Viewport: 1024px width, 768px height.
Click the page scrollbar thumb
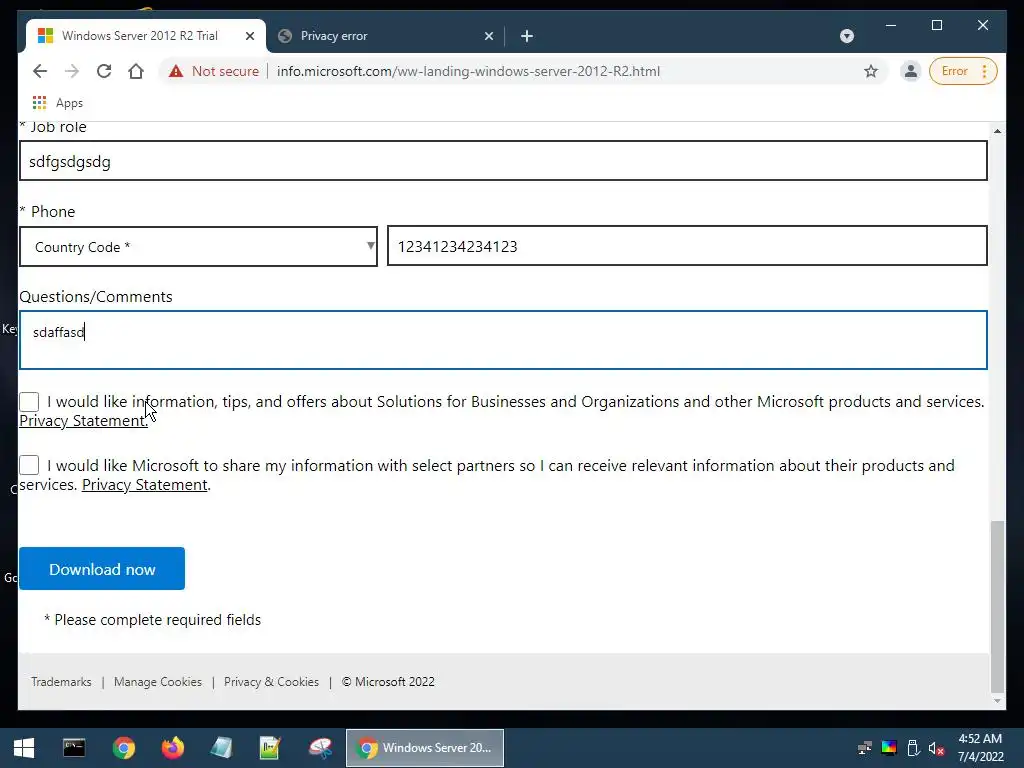pyautogui.click(x=997, y=606)
